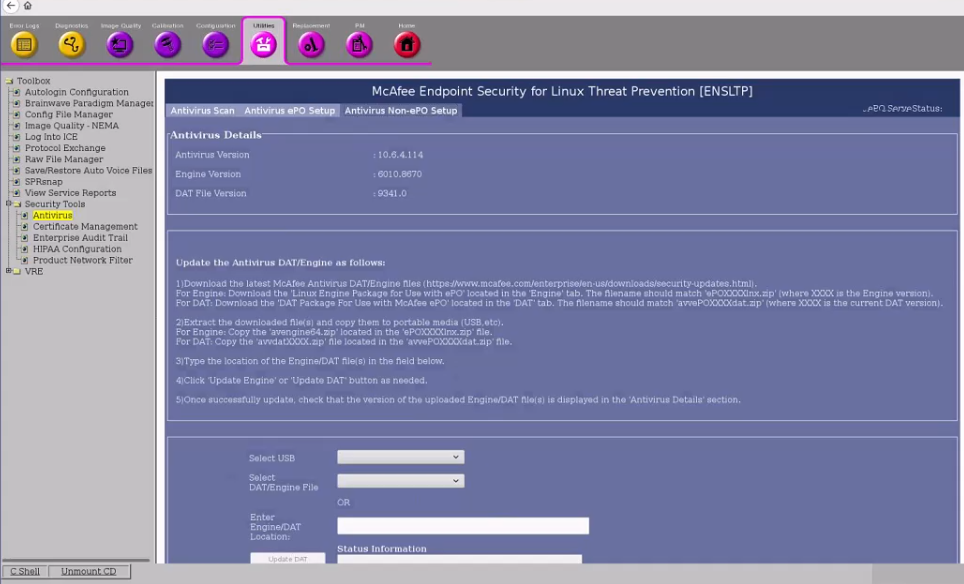This screenshot has height=584, width=964.
Task: Open the Error Logs toolbar icon
Action: [24, 44]
